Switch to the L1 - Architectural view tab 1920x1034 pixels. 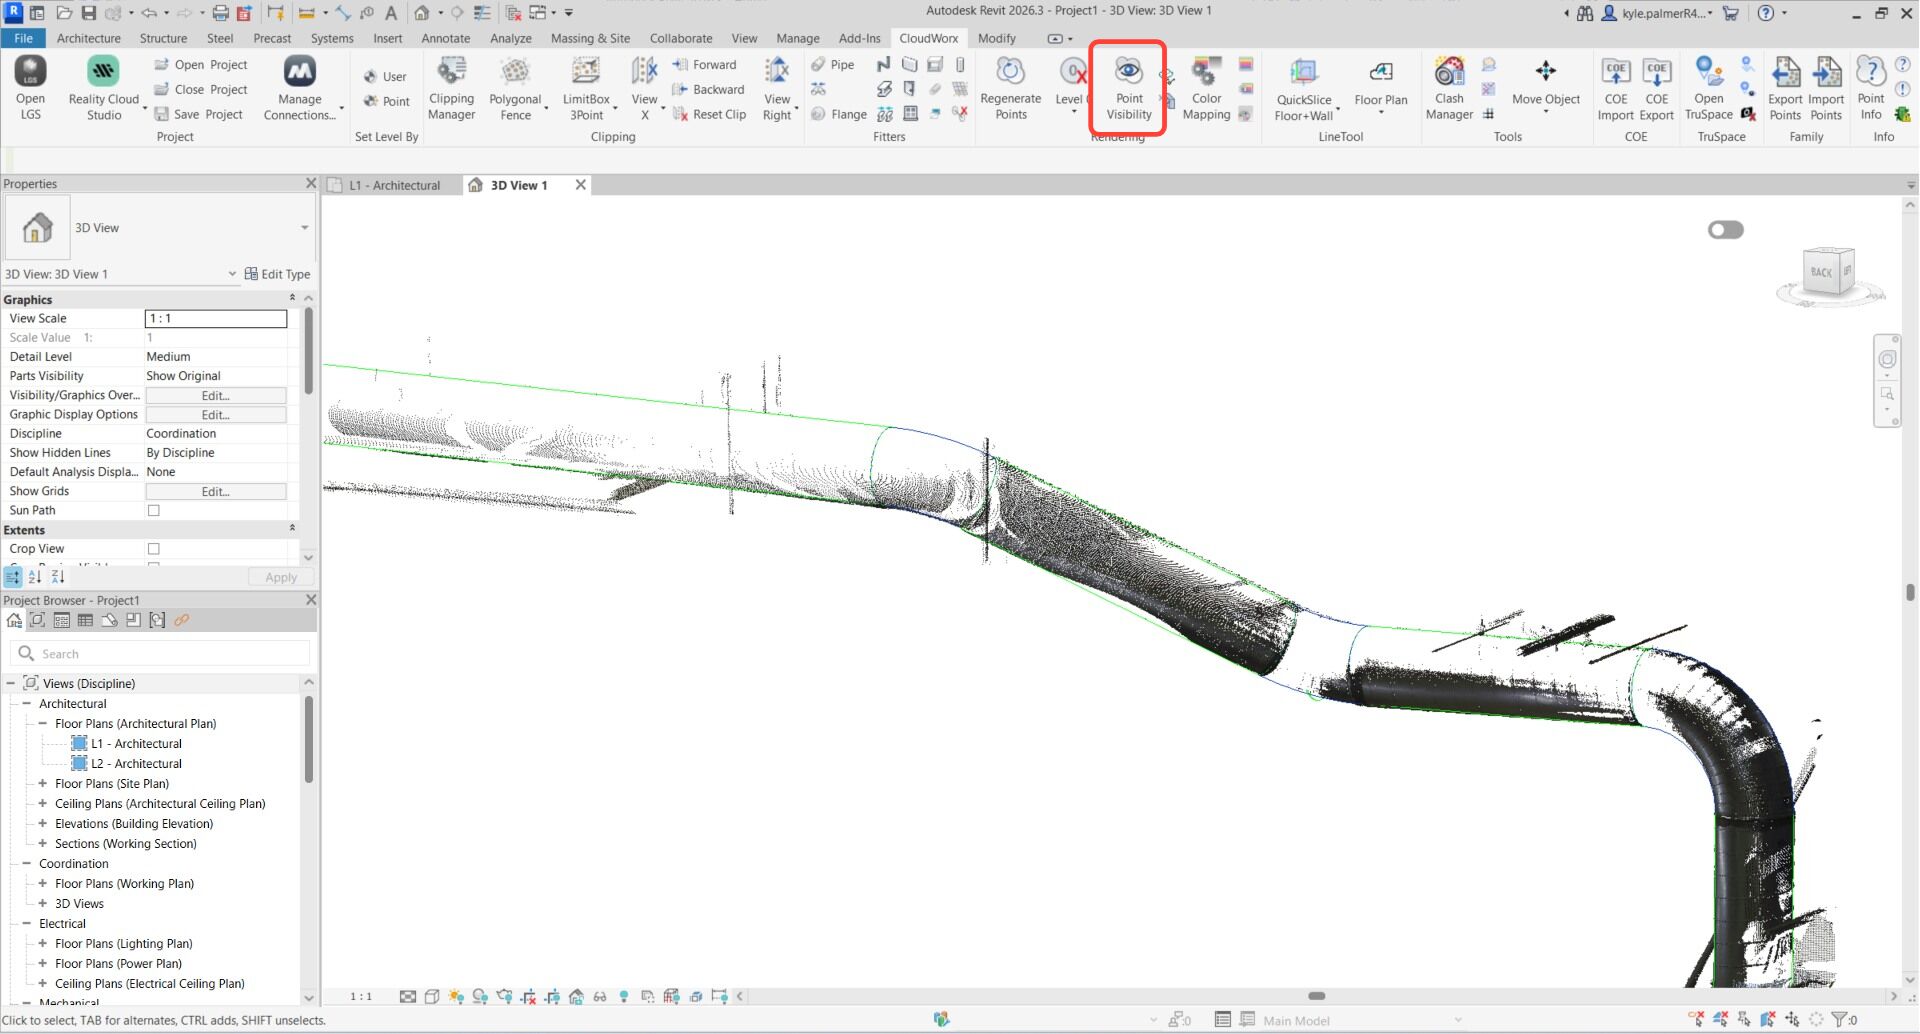click(395, 185)
